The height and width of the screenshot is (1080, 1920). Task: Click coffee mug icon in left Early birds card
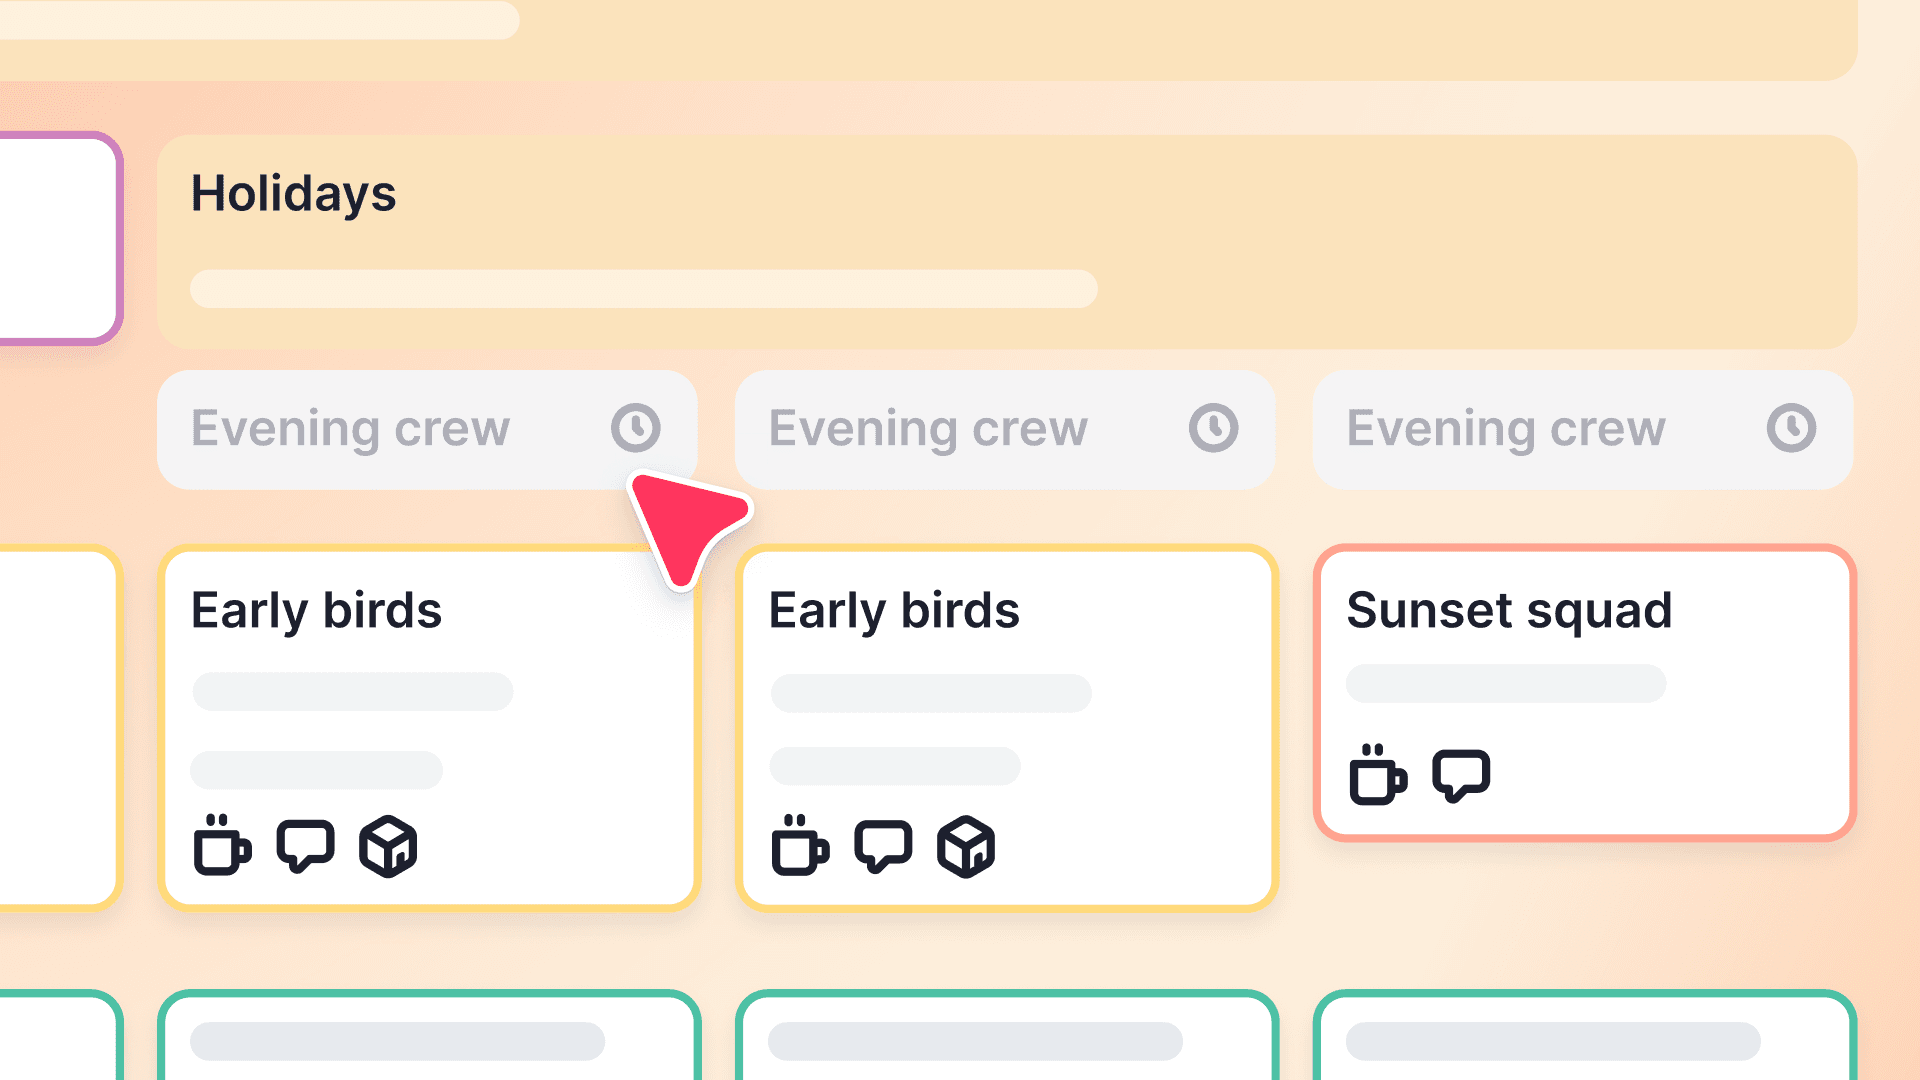221,847
